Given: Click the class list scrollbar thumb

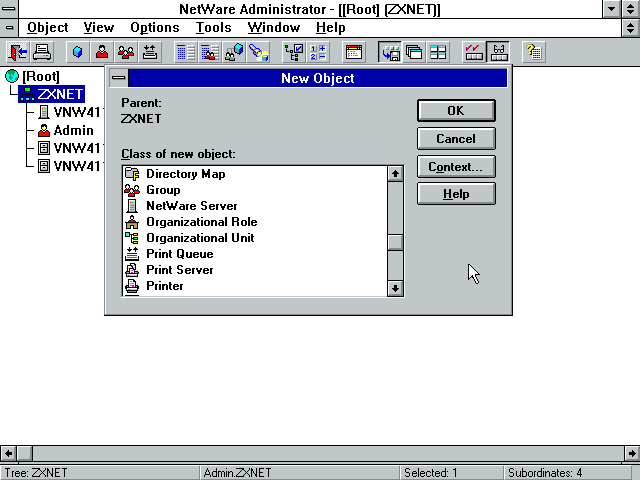Looking at the screenshot, I should point(395,242).
